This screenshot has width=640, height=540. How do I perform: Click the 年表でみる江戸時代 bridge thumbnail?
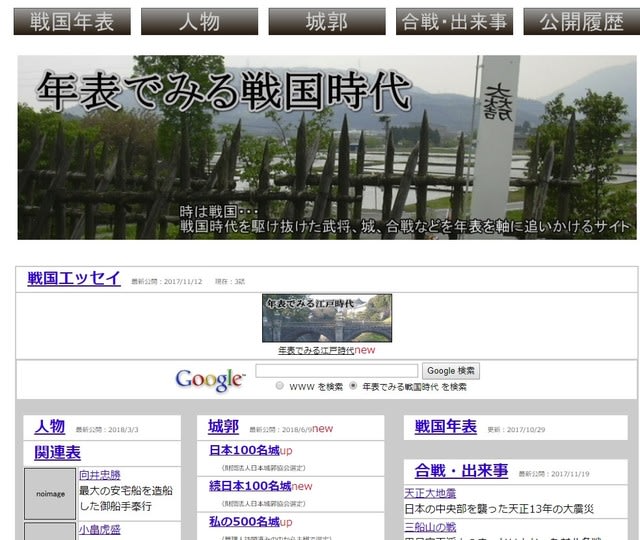coord(327,318)
